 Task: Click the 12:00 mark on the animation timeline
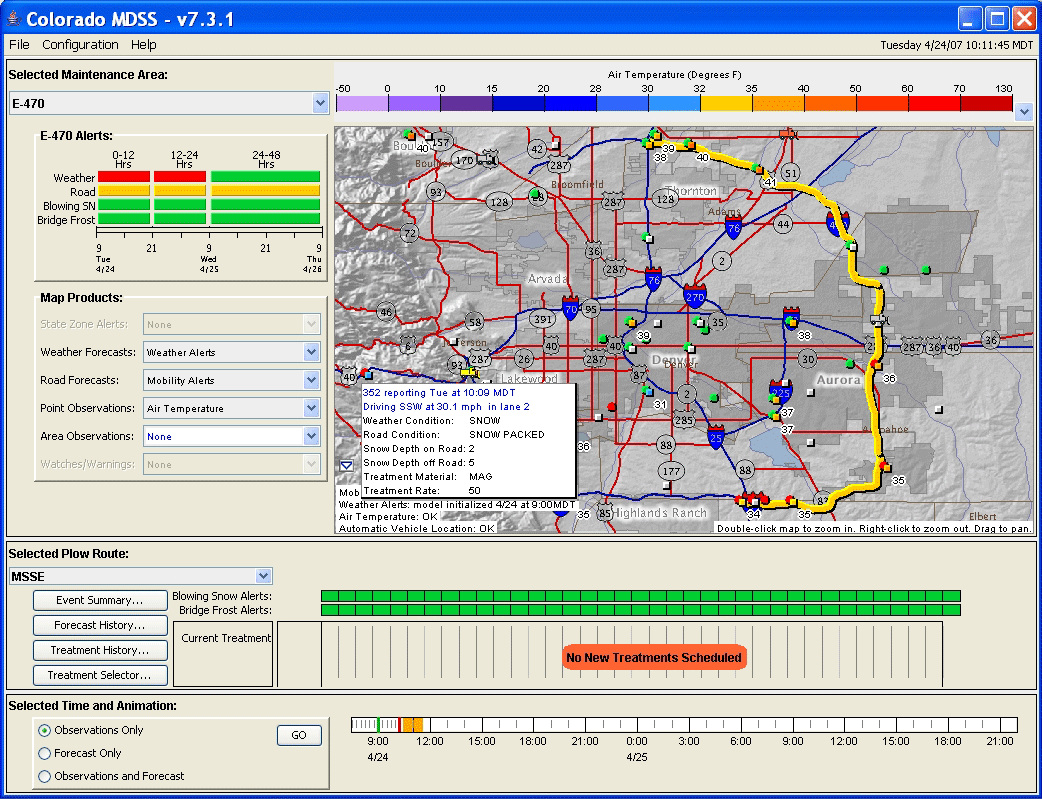pos(430,725)
